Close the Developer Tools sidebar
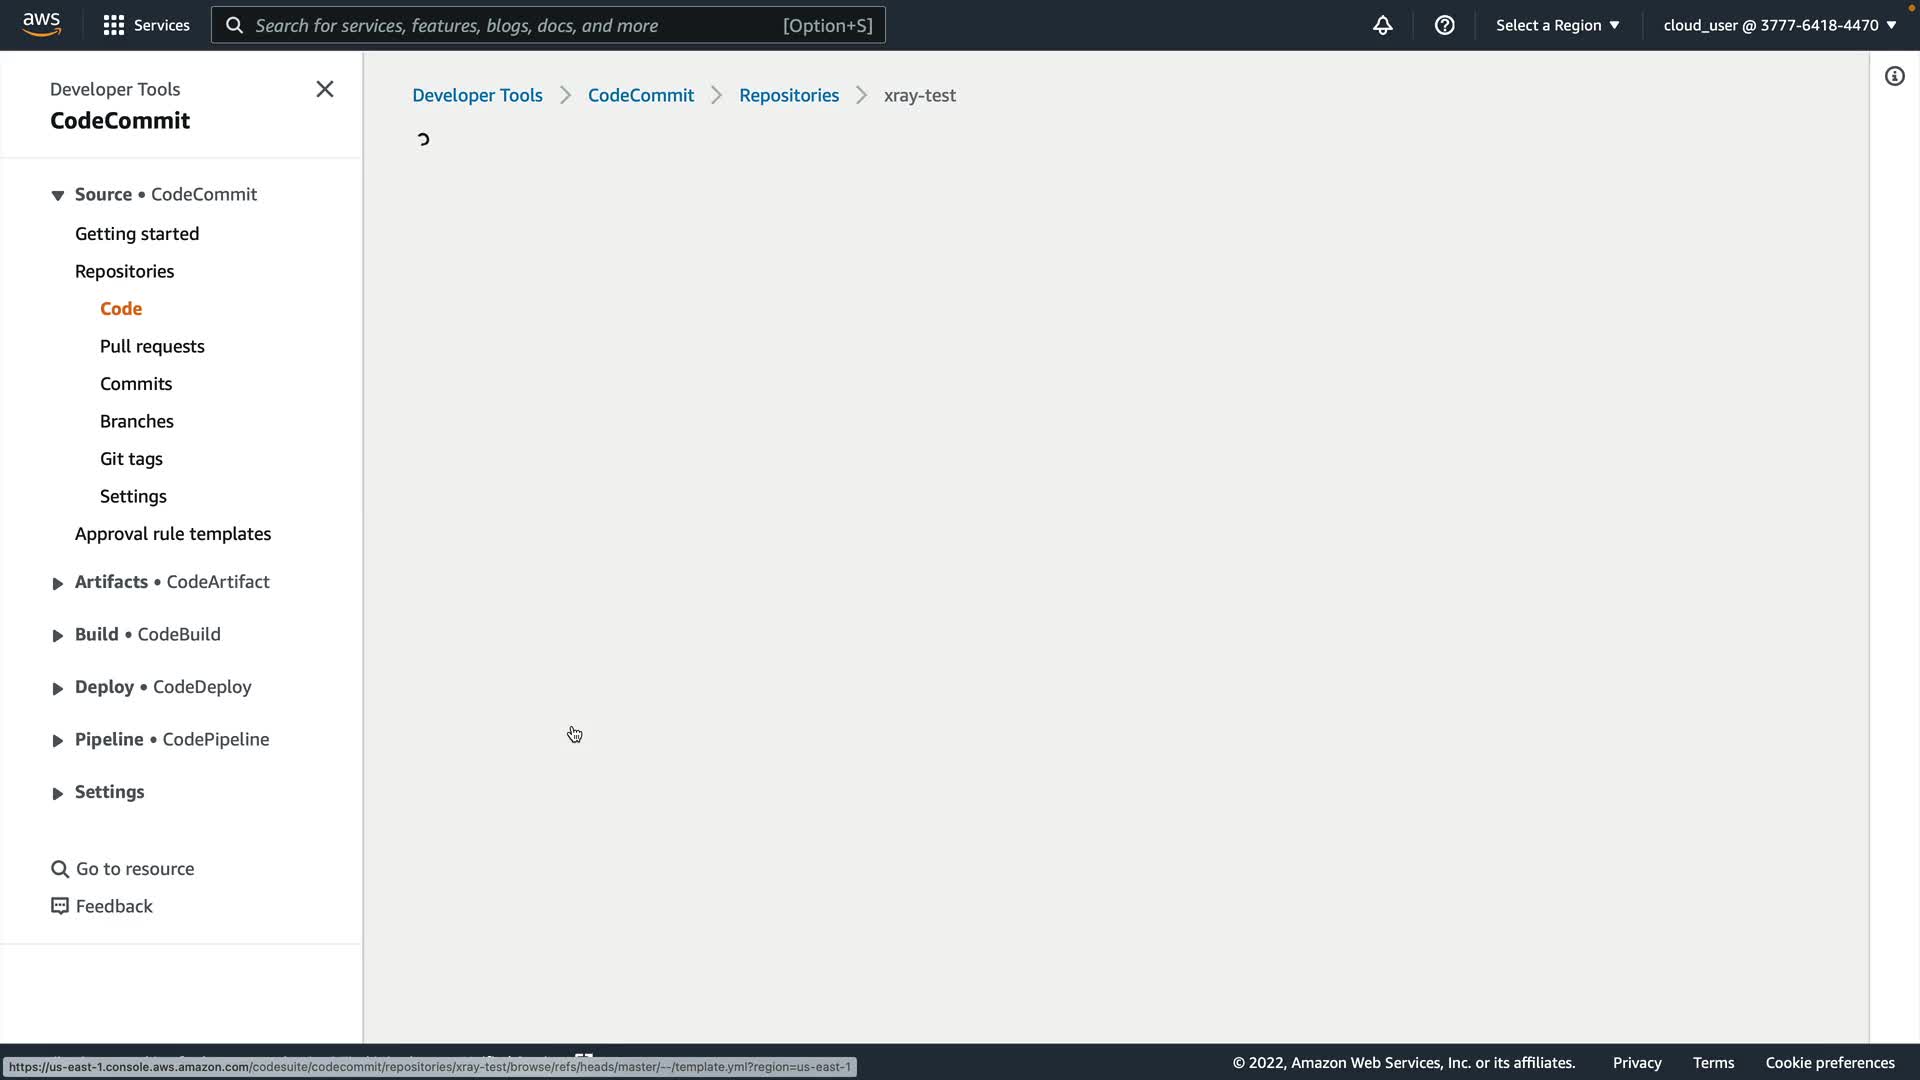The image size is (1920, 1080). coord(325,89)
